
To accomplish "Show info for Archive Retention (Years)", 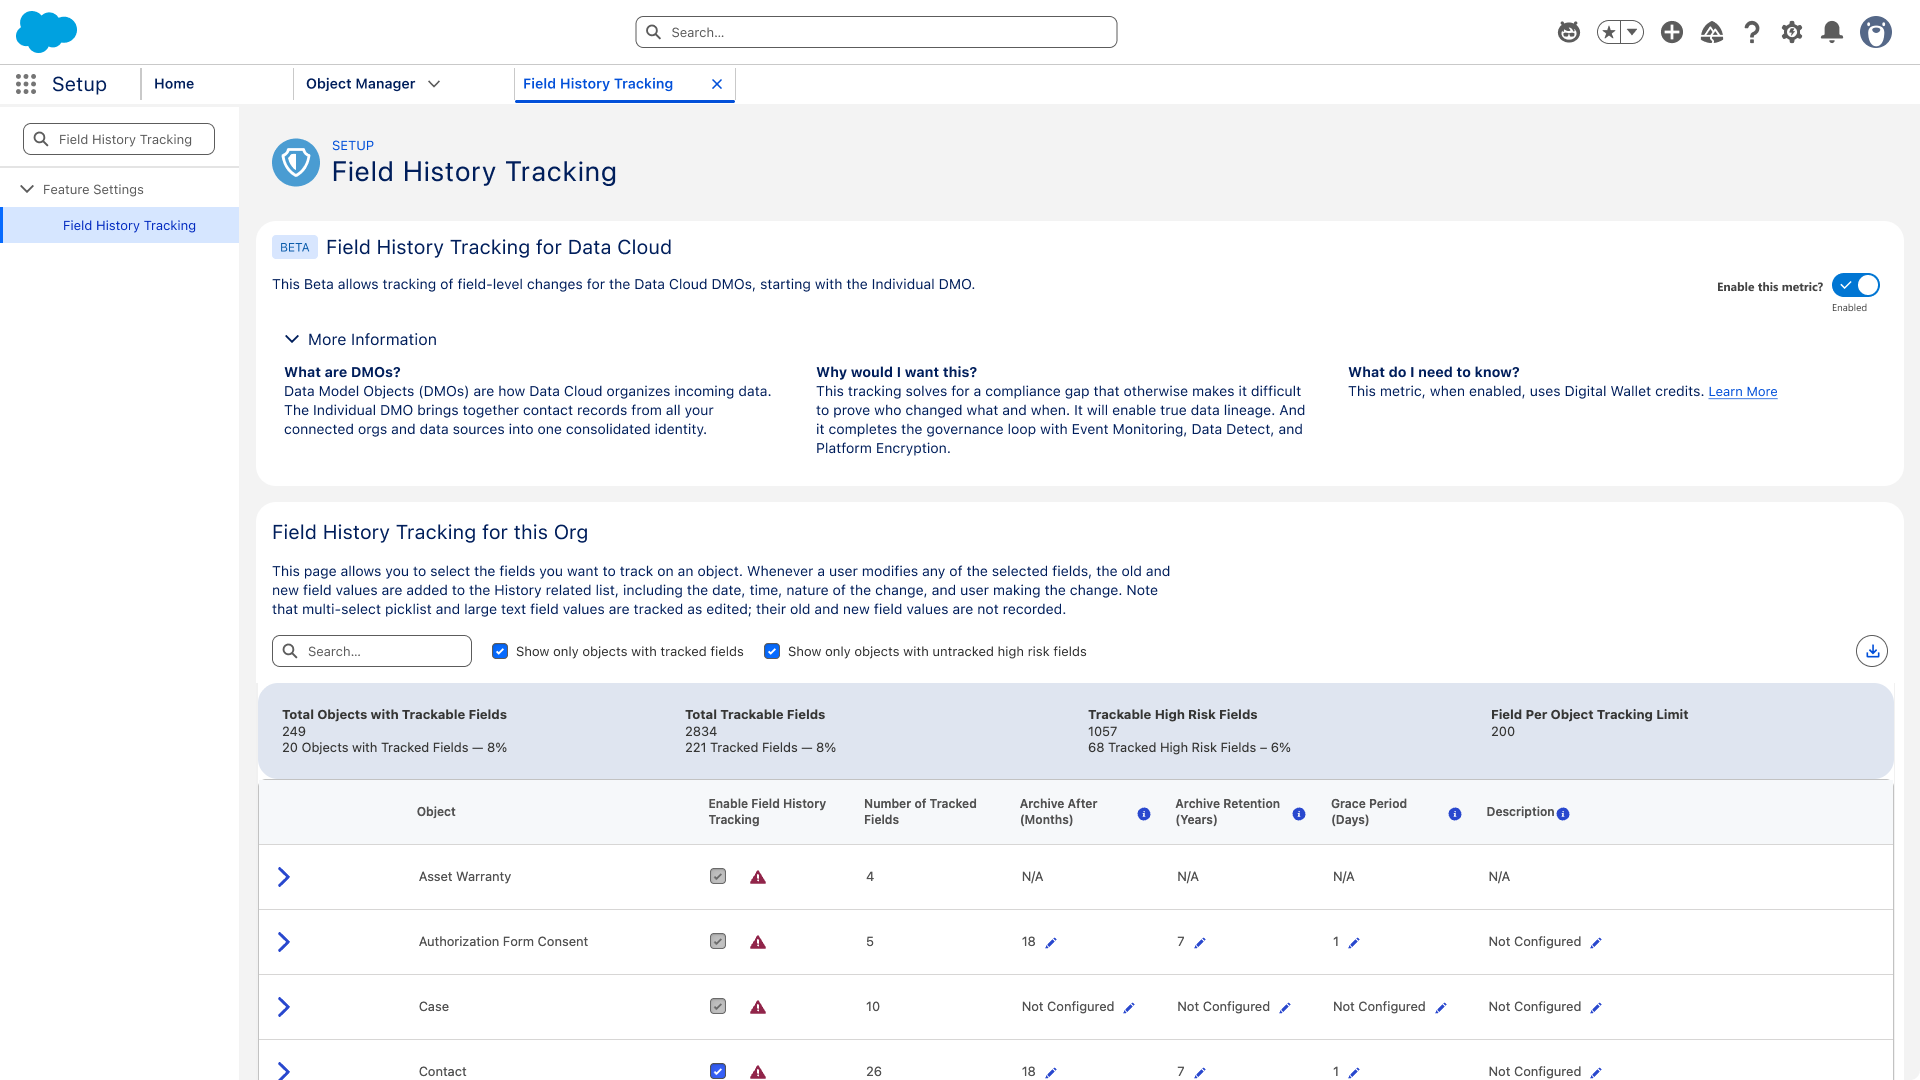I will pyautogui.click(x=1299, y=814).
